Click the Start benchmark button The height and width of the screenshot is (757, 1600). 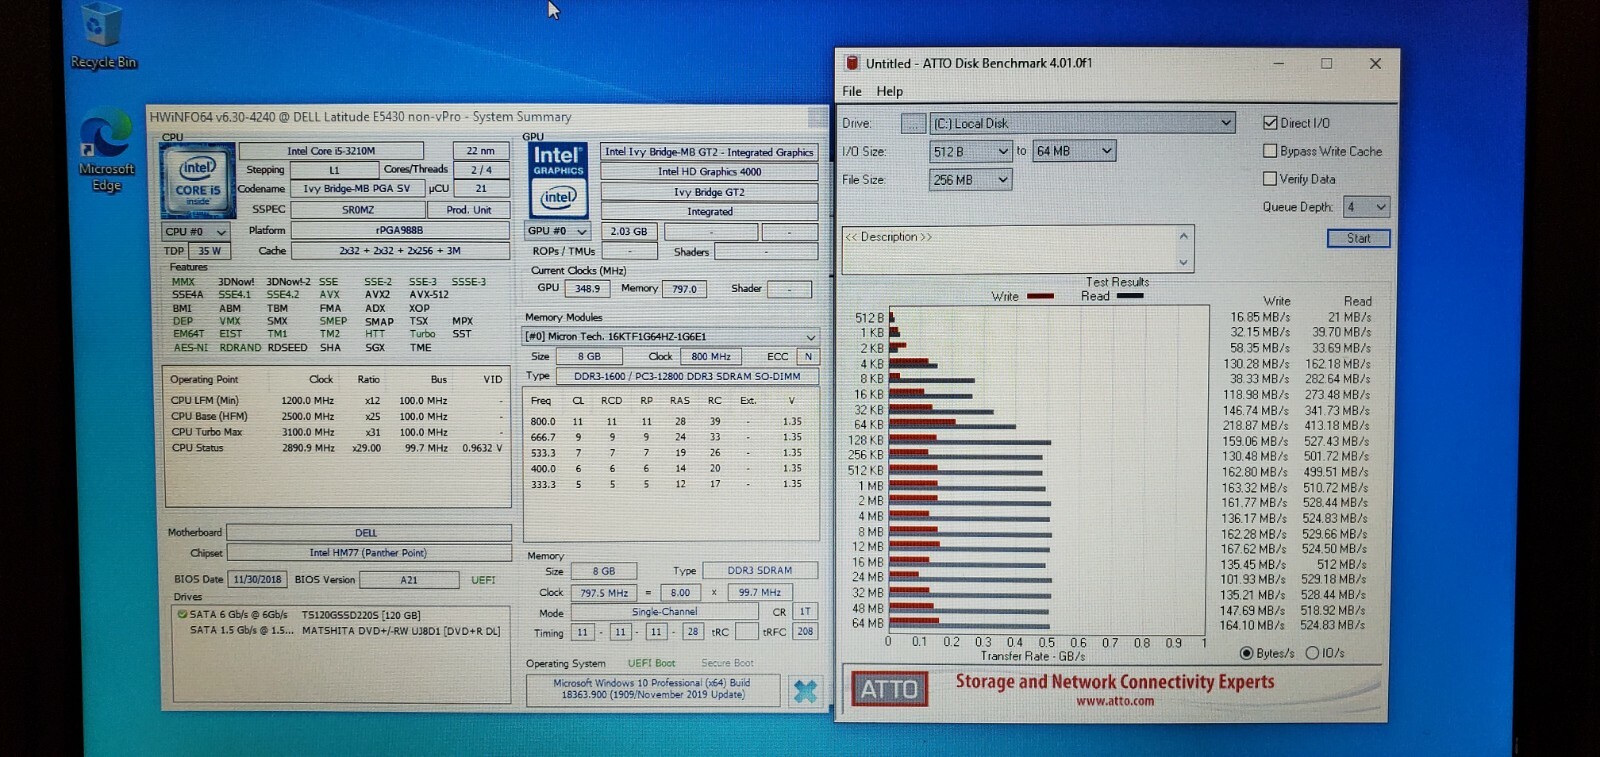pos(1358,238)
